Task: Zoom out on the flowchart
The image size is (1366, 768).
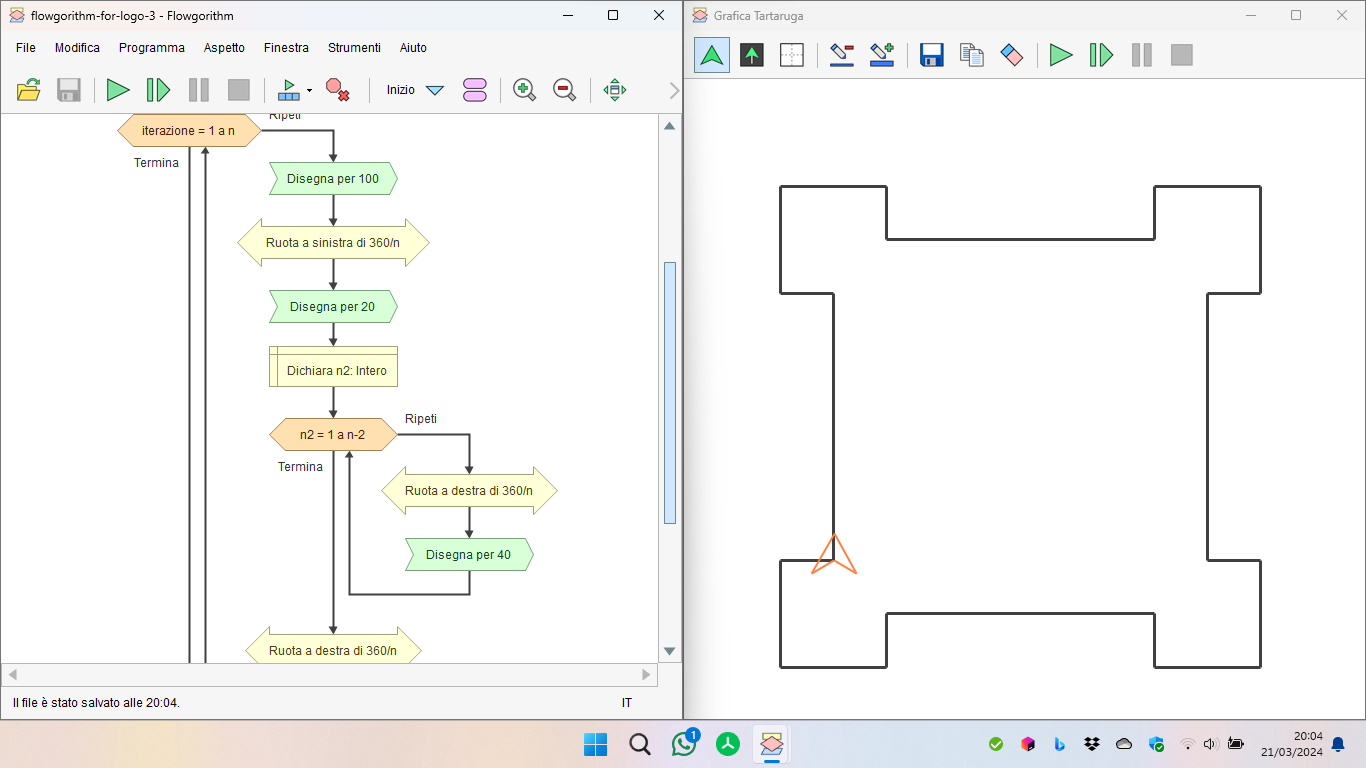Action: click(x=564, y=90)
